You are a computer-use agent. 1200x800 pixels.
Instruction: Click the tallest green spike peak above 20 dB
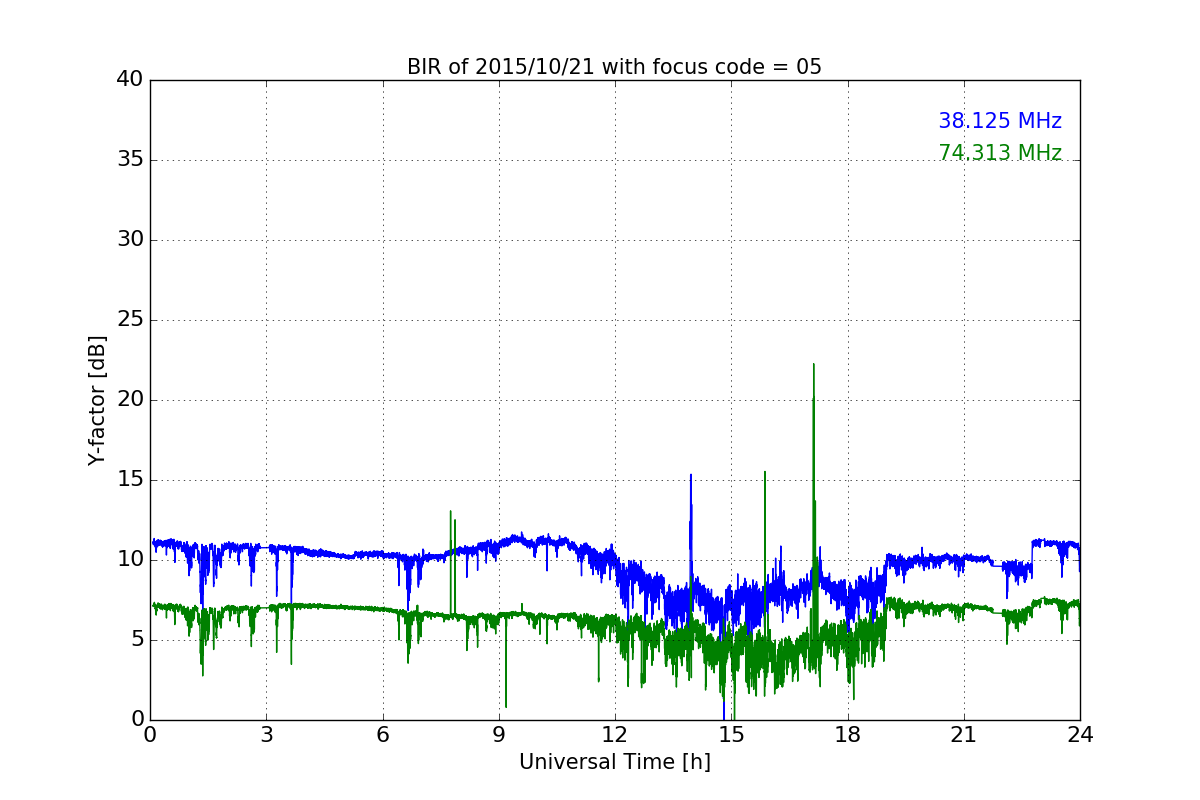tap(813, 366)
